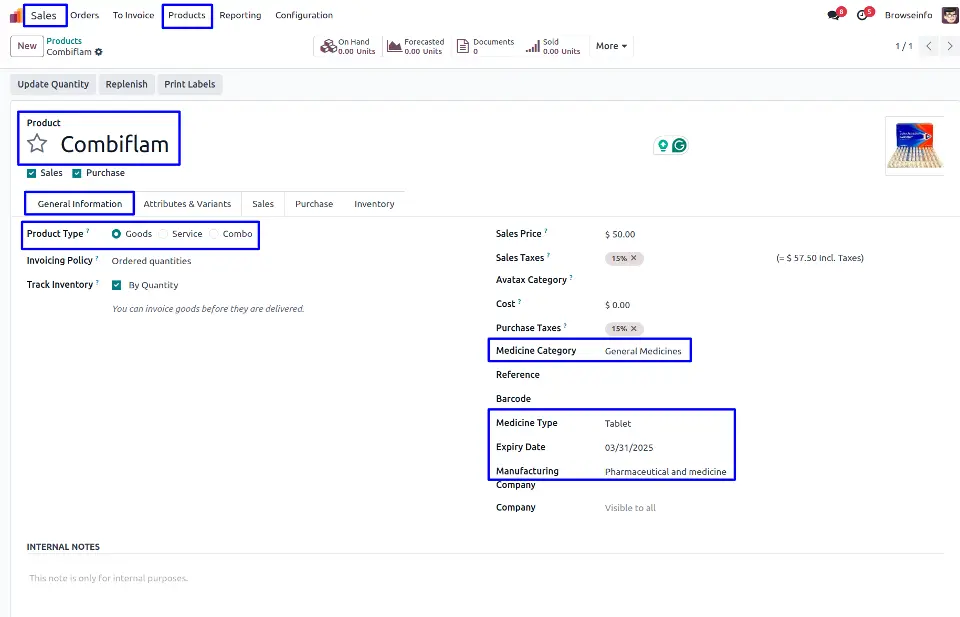This screenshot has width=960, height=617.
Task: Open the Configuration menu
Action: (304, 15)
